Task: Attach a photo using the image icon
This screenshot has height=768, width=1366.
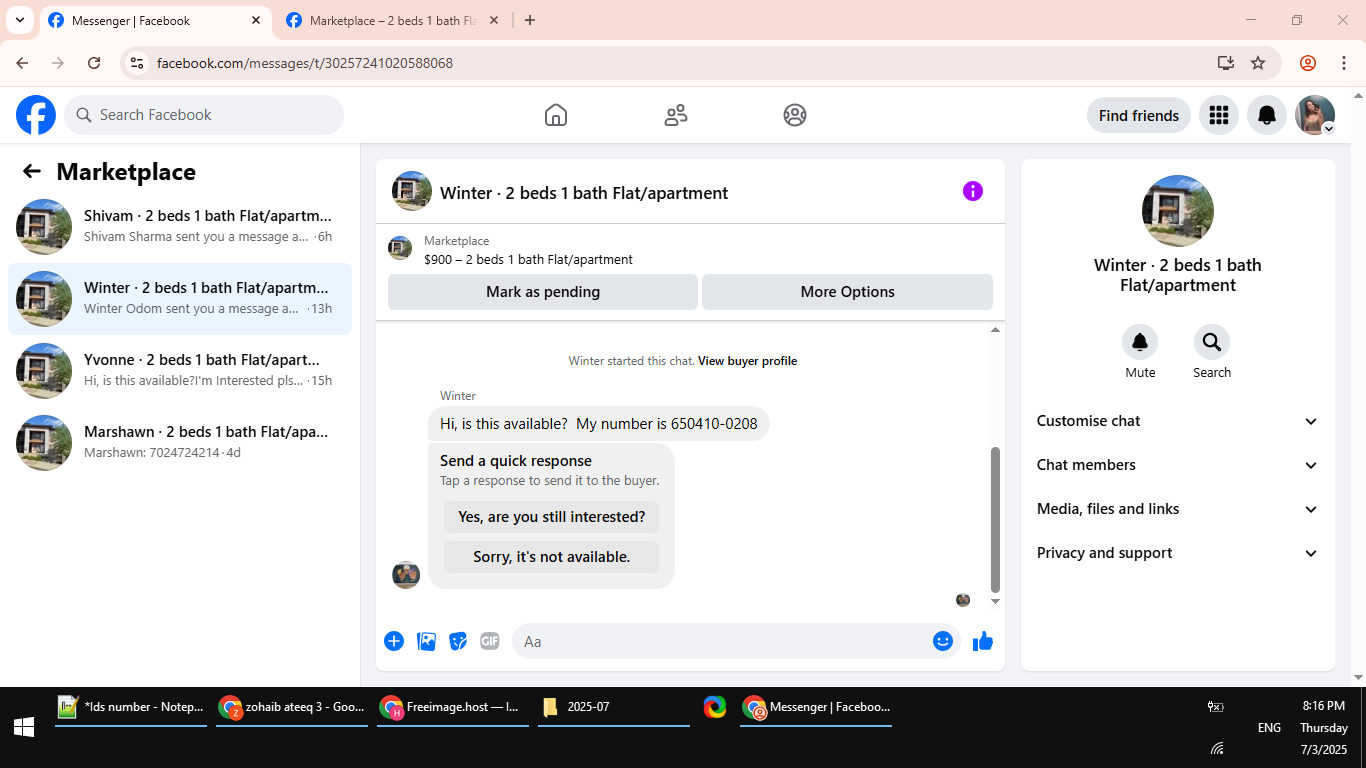Action: point(426,641)
